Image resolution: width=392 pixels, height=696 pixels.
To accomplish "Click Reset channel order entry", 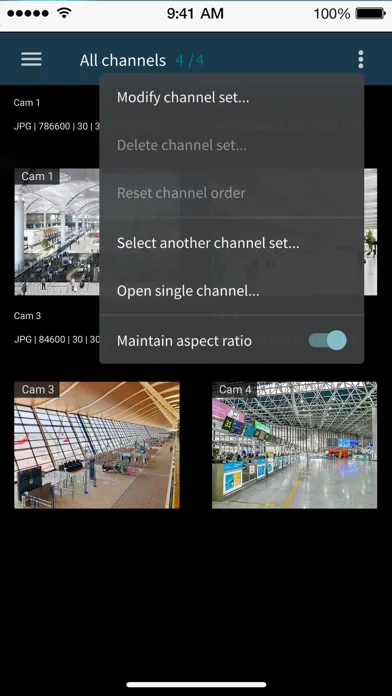I will pyautogui.click(x=232, y=193).
